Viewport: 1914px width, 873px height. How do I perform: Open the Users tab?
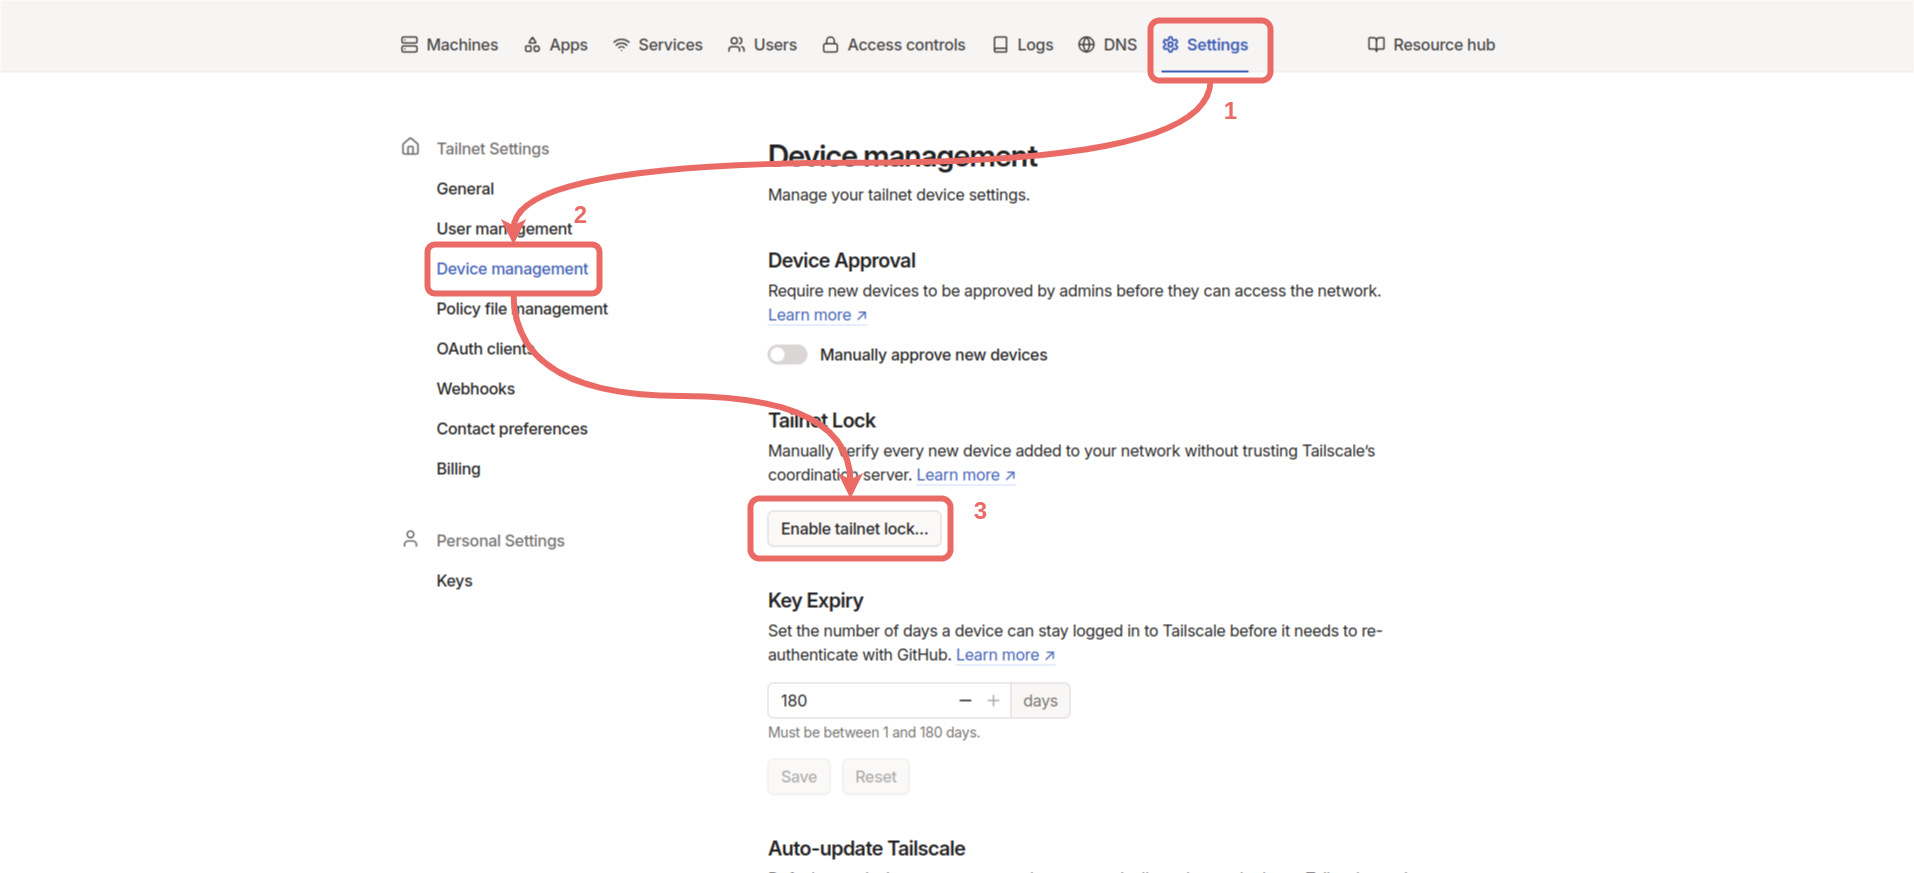click(762, 45)
